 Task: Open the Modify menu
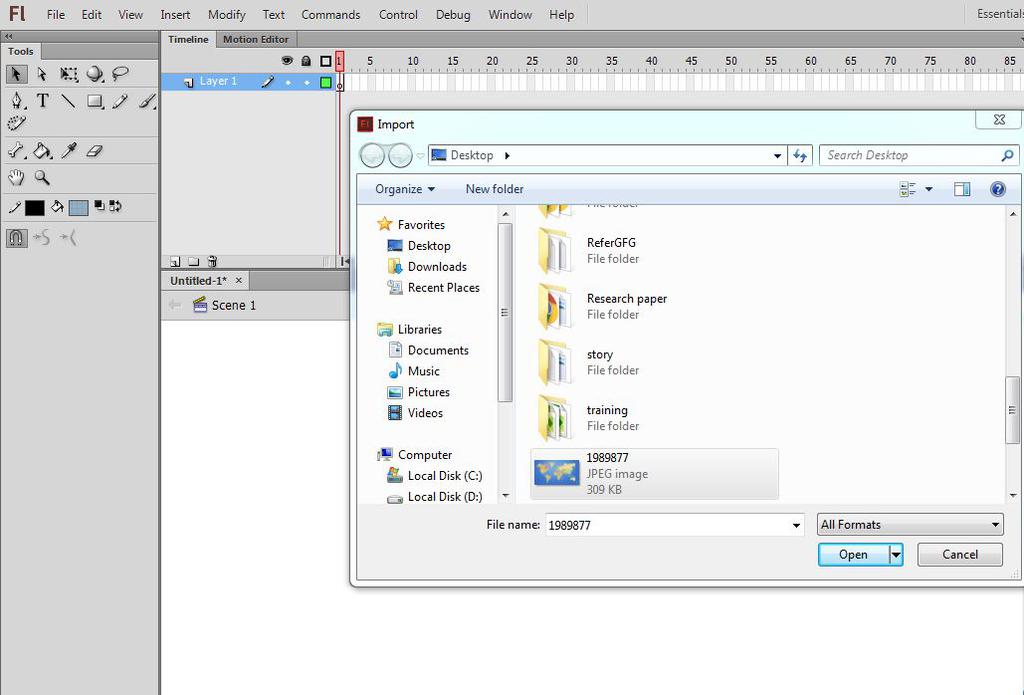coord(227,14)
